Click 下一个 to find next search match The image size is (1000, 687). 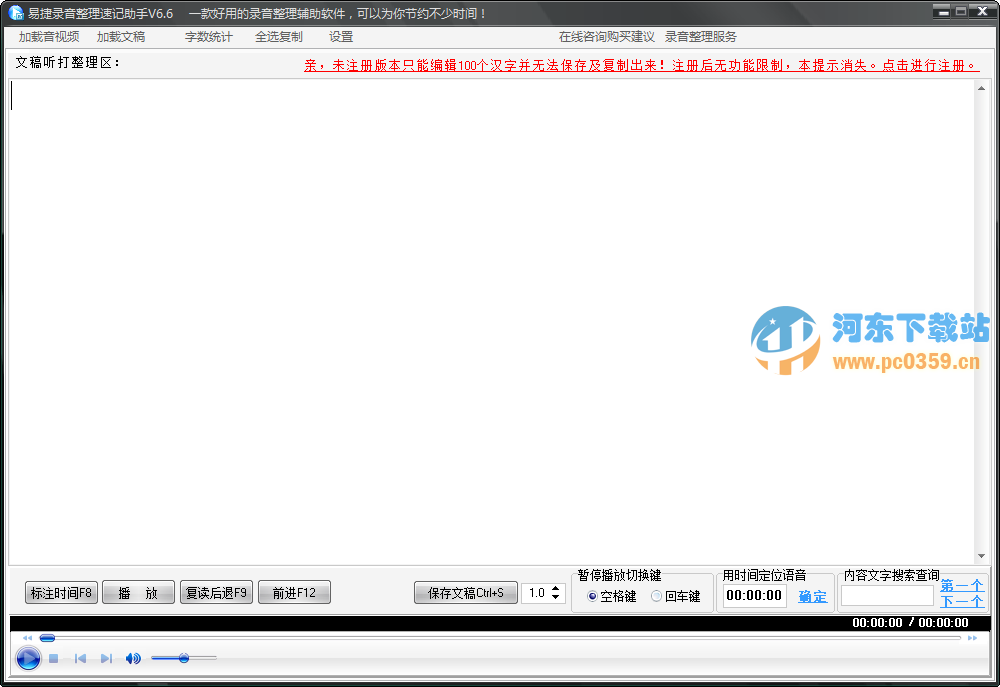tap(961, 601)
